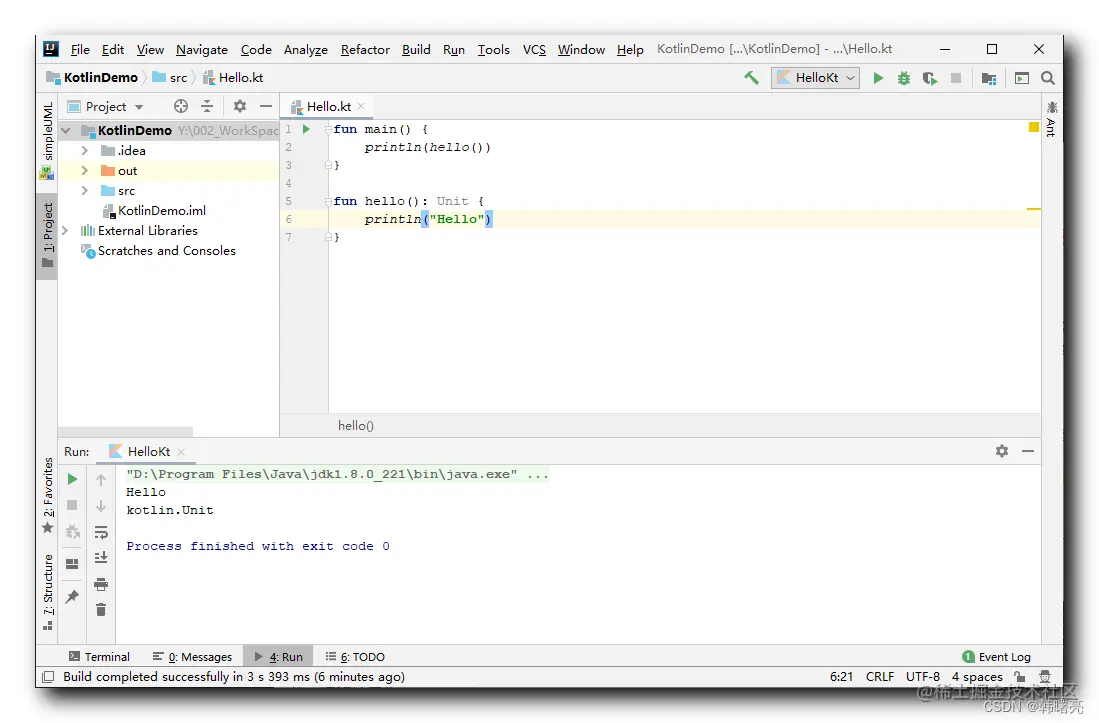Image resolution: width=1099 pixels, height=723 pixels.
Task: Click the yellow inspection indicator at editor top right
Action: [1034, 127]
